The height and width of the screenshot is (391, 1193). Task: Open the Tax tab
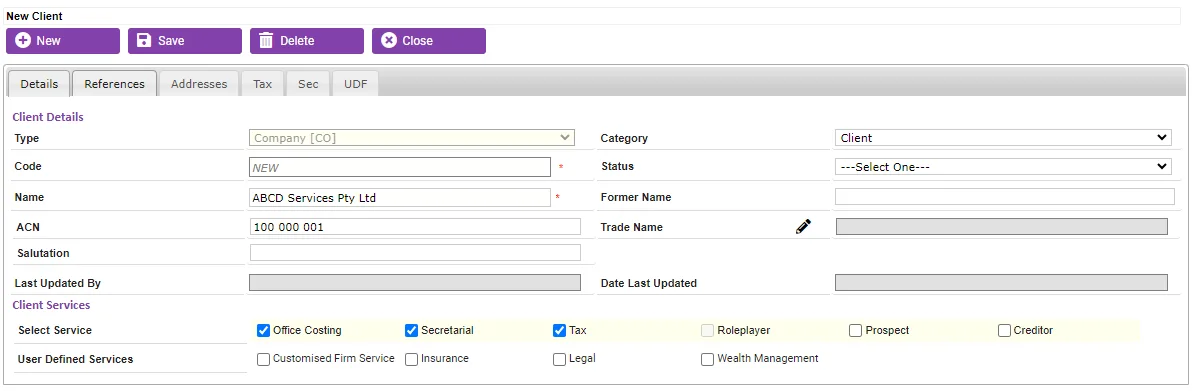click(262, 84)
